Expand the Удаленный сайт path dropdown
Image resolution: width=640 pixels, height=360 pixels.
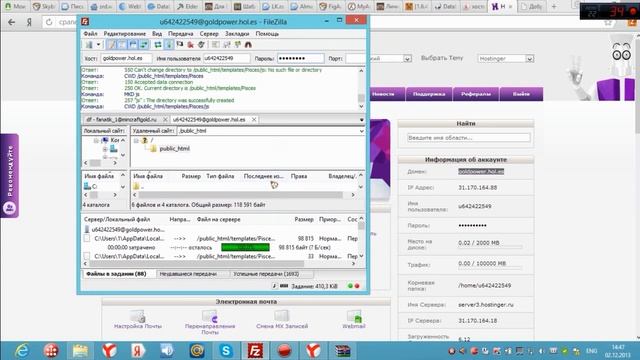click(x=361, y=131)
